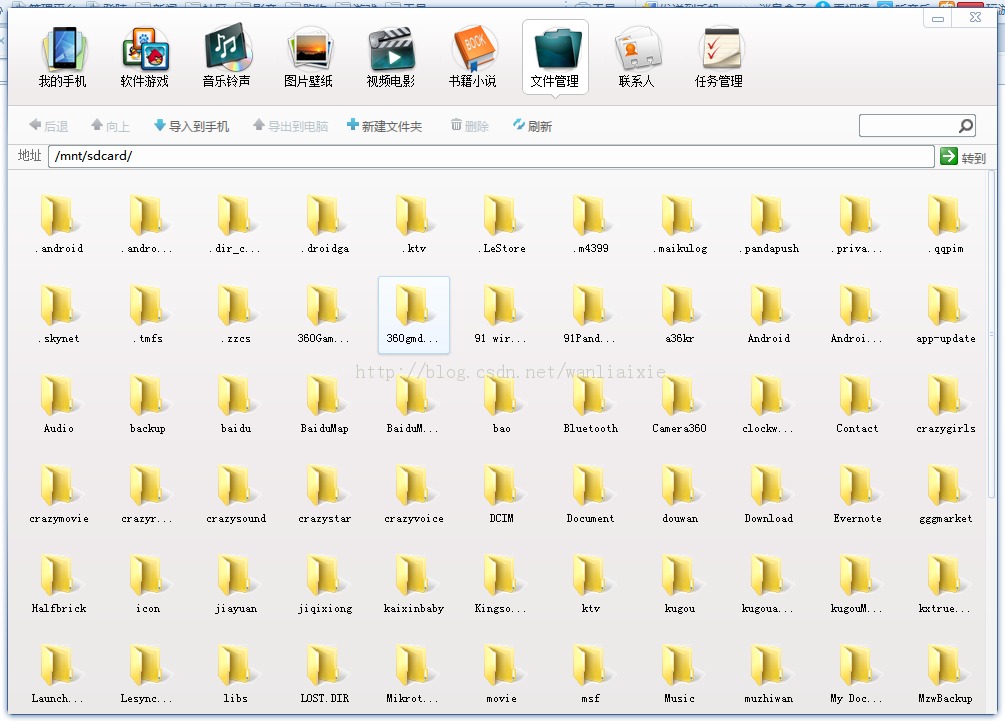
Task: Open the 我的手机 phone section
Action: [62, 58]
